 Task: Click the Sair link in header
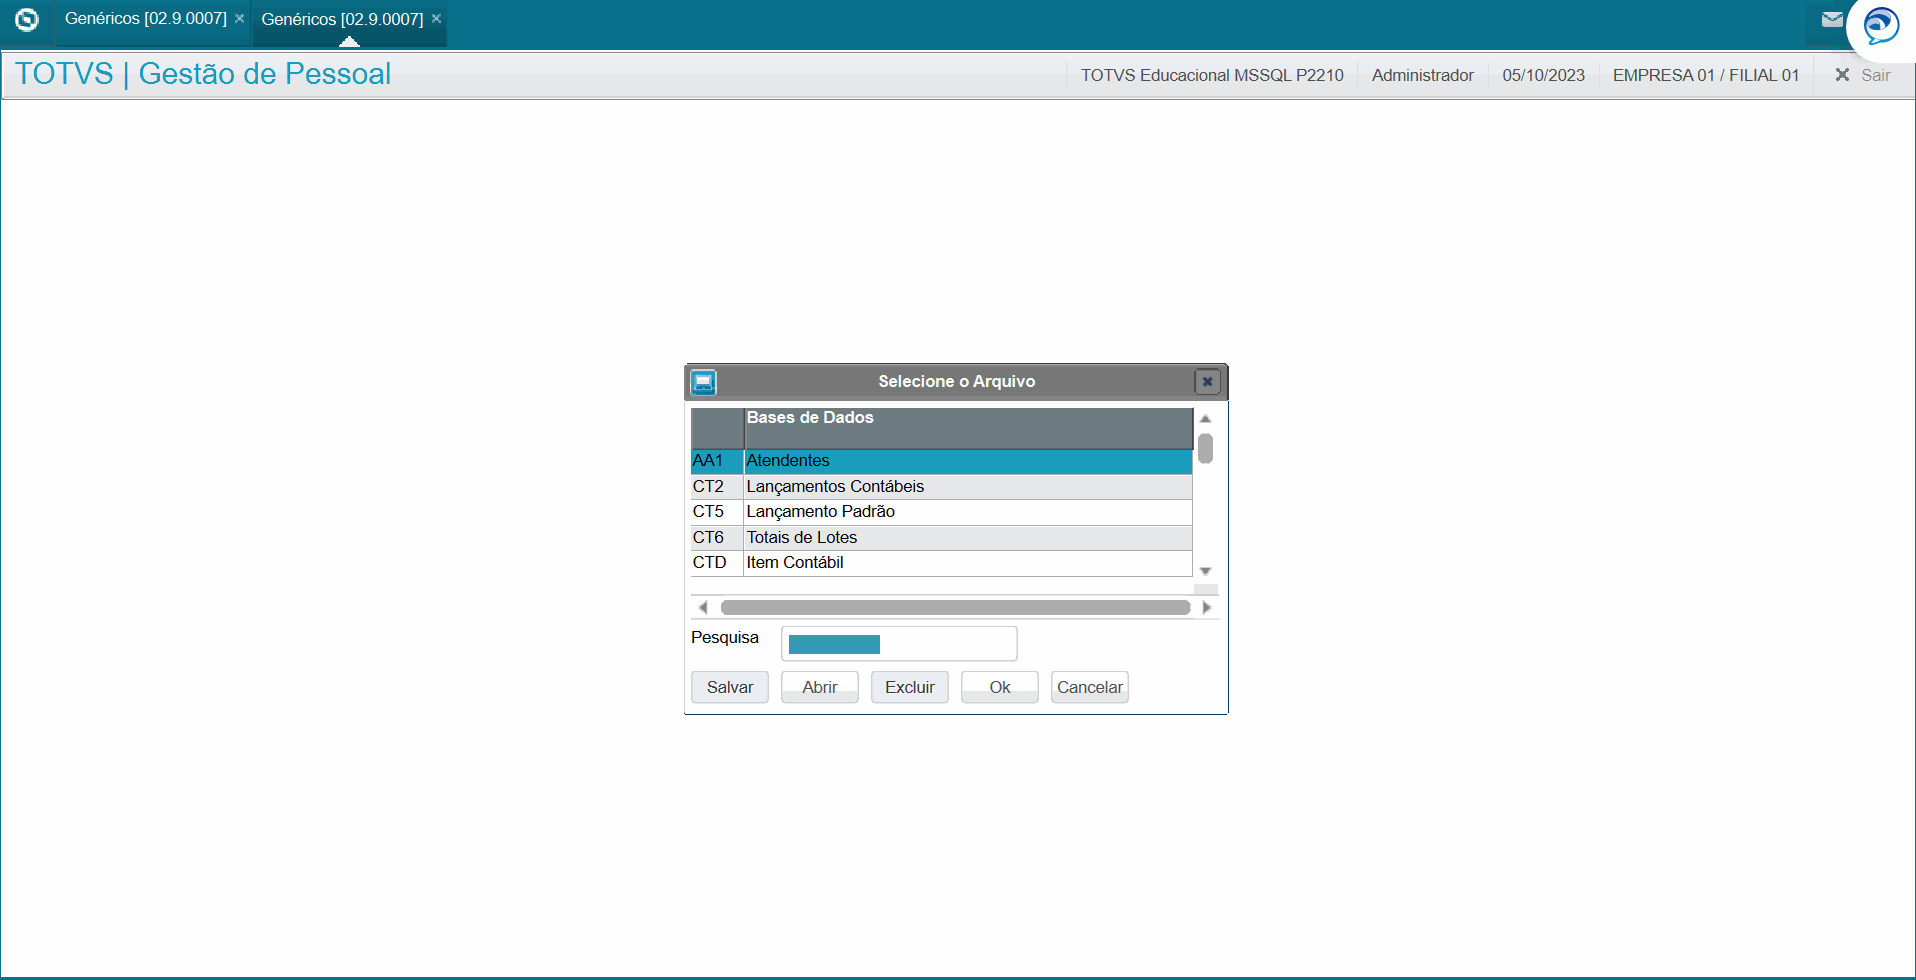click(1876, 75)
